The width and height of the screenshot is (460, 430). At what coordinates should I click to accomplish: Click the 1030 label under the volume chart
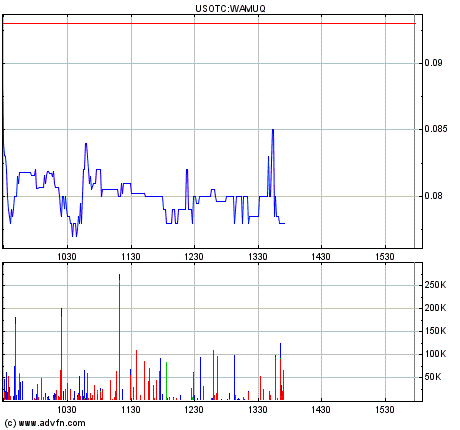67,409
